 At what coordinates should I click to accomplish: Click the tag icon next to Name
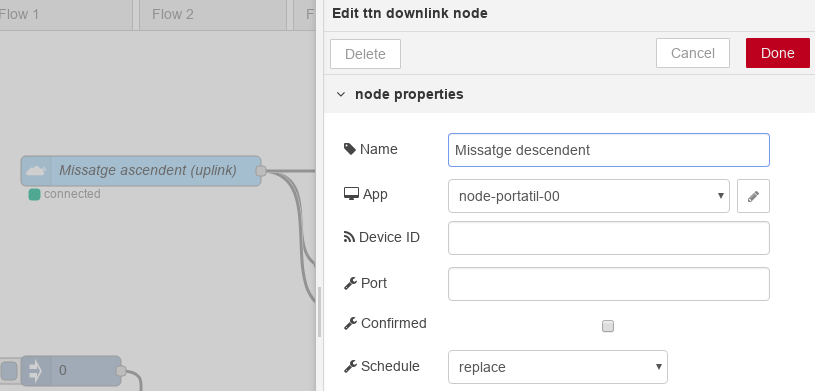click(350, 149)
